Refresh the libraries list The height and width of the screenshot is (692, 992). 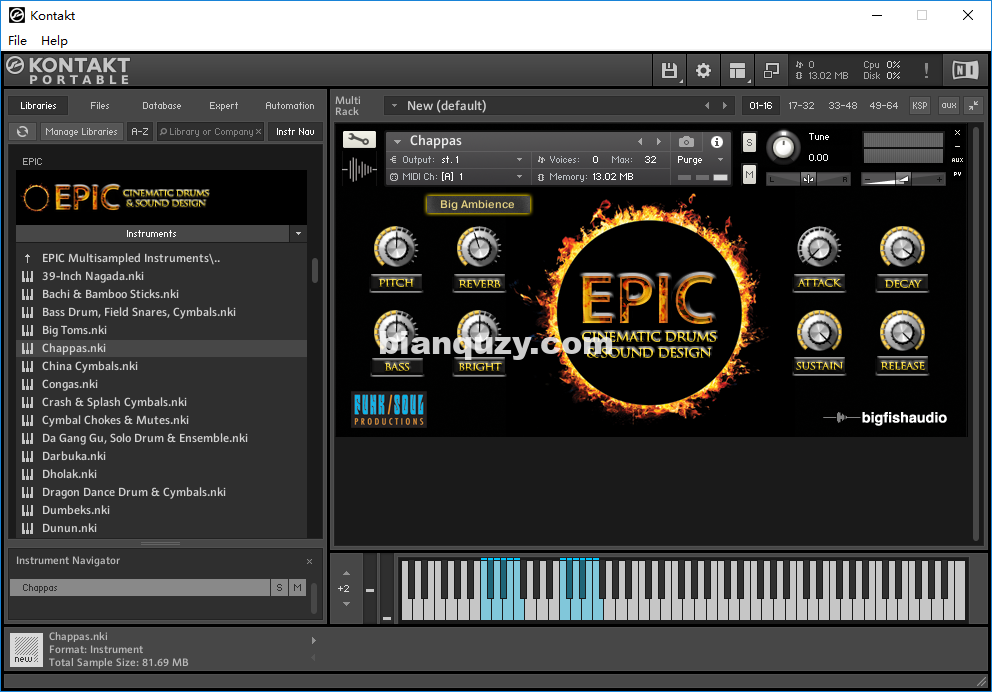click(23, 132)
